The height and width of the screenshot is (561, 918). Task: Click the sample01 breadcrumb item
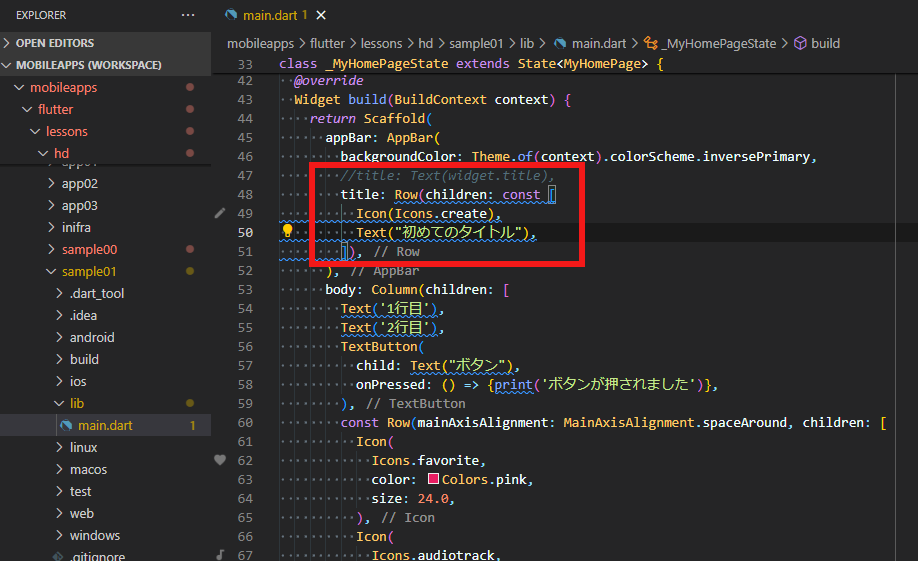point(478,43)
